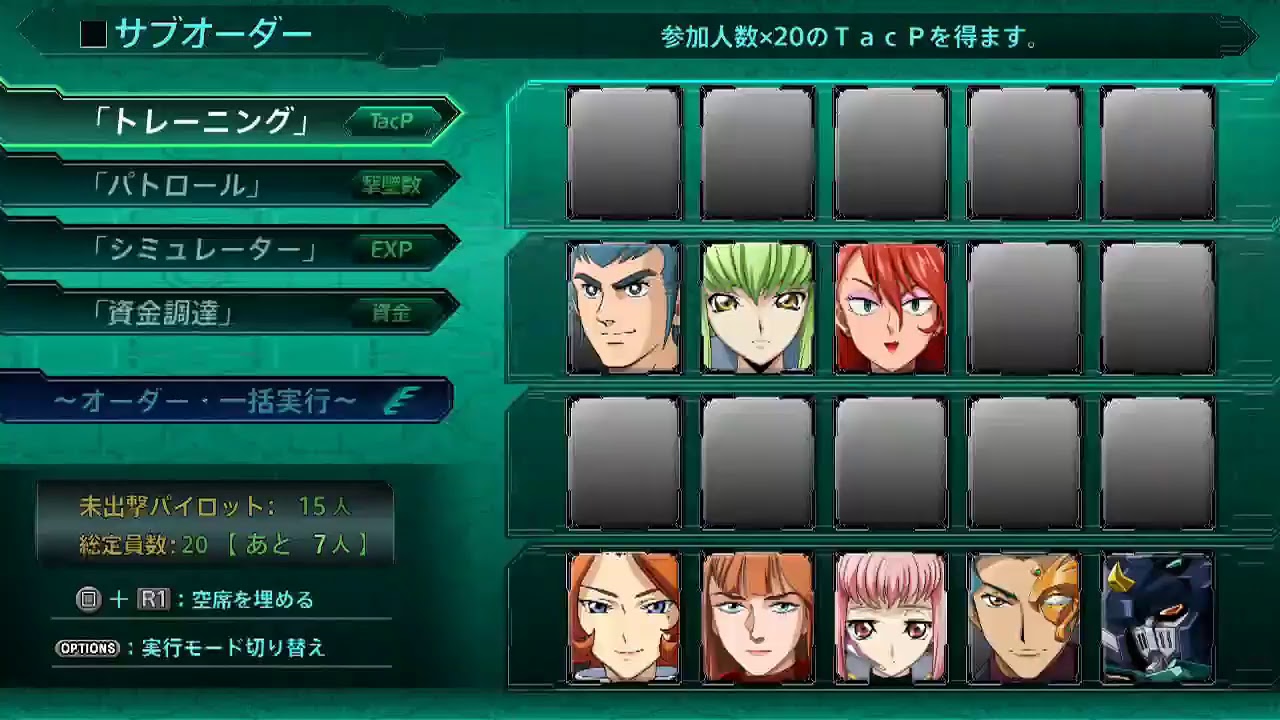This screenshot has height=720, width=1280.
Task: Click the 撃墜数 badge on patrol row
Action: tap(392, 185)
